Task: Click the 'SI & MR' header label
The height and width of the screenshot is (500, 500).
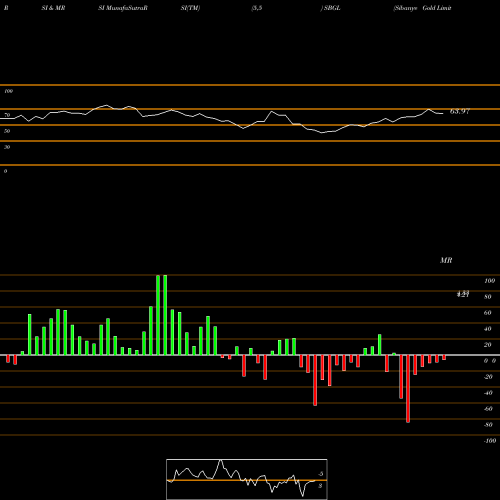Action: coord(53,8)
